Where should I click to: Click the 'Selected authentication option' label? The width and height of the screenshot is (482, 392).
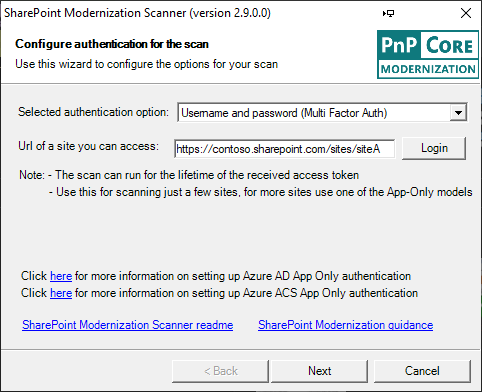(x=94, y=112)
